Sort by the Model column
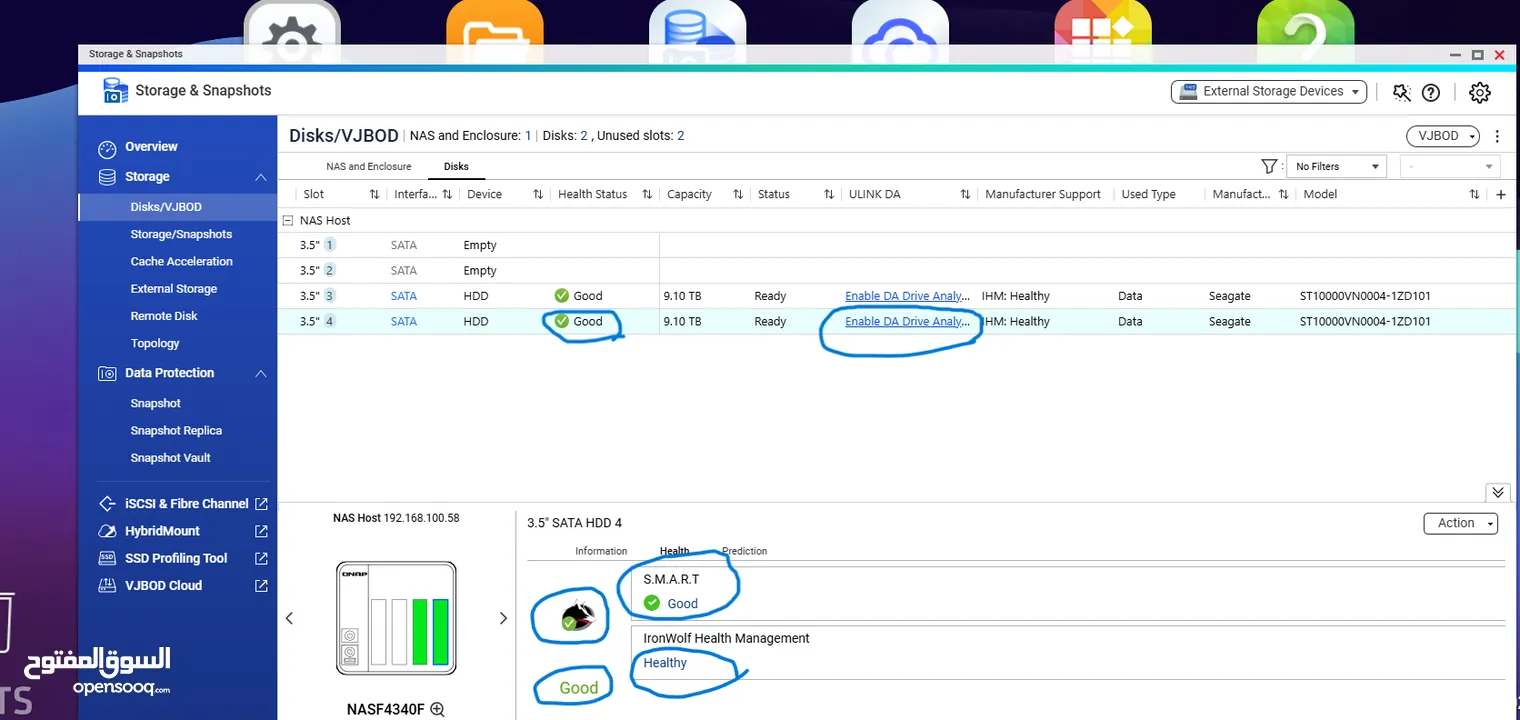Image resolution: width=1520 pixels, height=720 pixels. [x=1474, y=194]
